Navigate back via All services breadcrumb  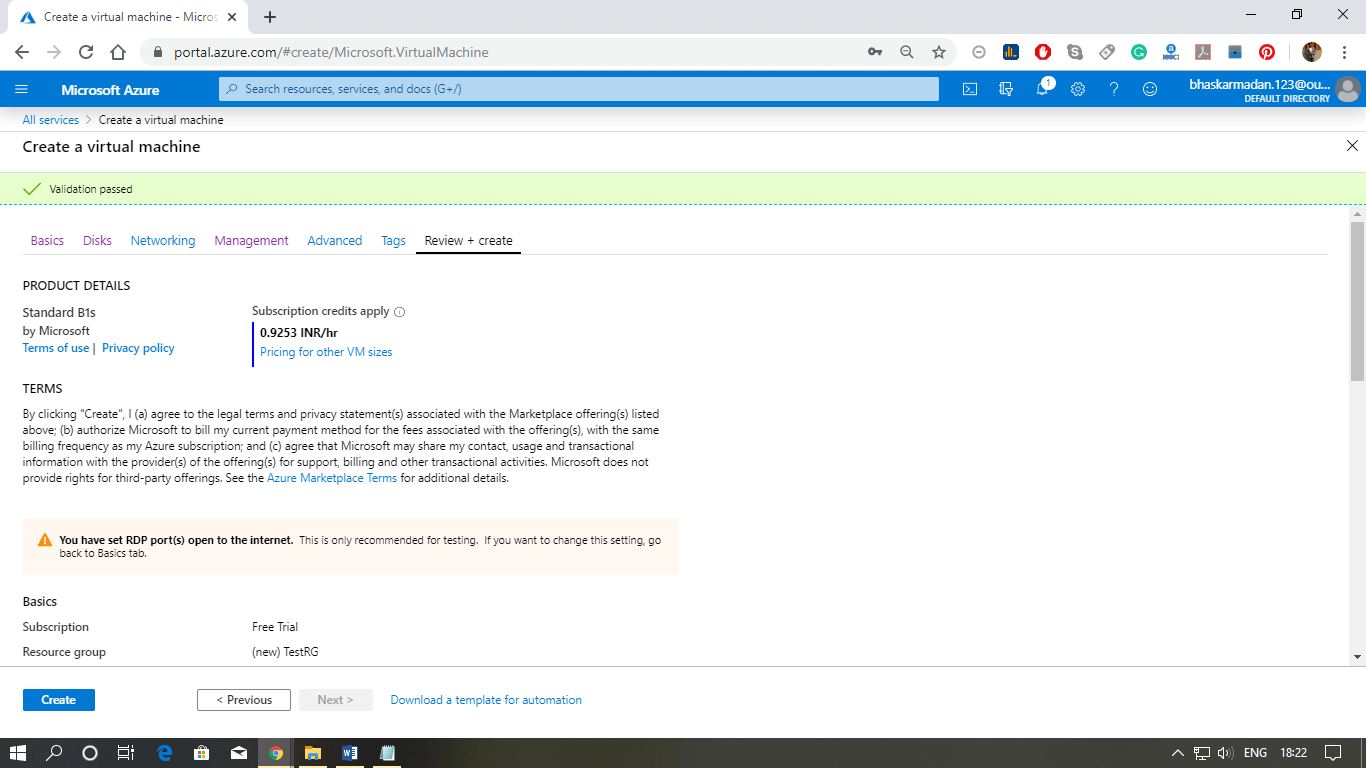pyautogui.click(x=50, y=119)
